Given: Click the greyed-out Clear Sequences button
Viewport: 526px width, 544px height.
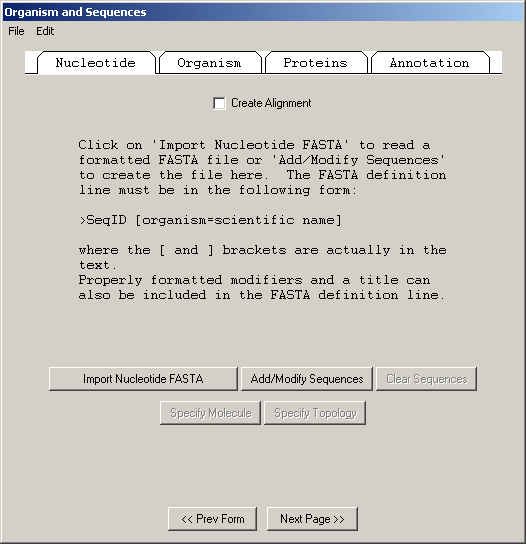Looking at the screenshot, I should point(426,379).
